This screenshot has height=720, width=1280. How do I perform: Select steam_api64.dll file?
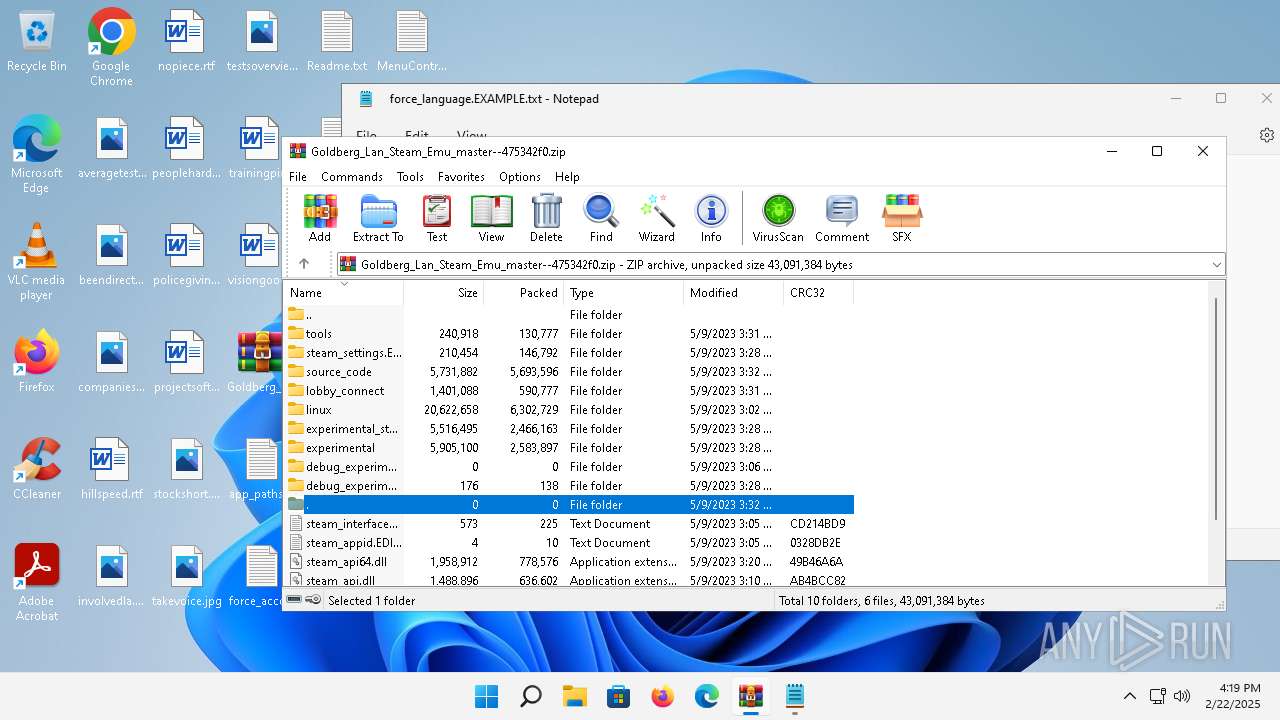pos(569,562)
